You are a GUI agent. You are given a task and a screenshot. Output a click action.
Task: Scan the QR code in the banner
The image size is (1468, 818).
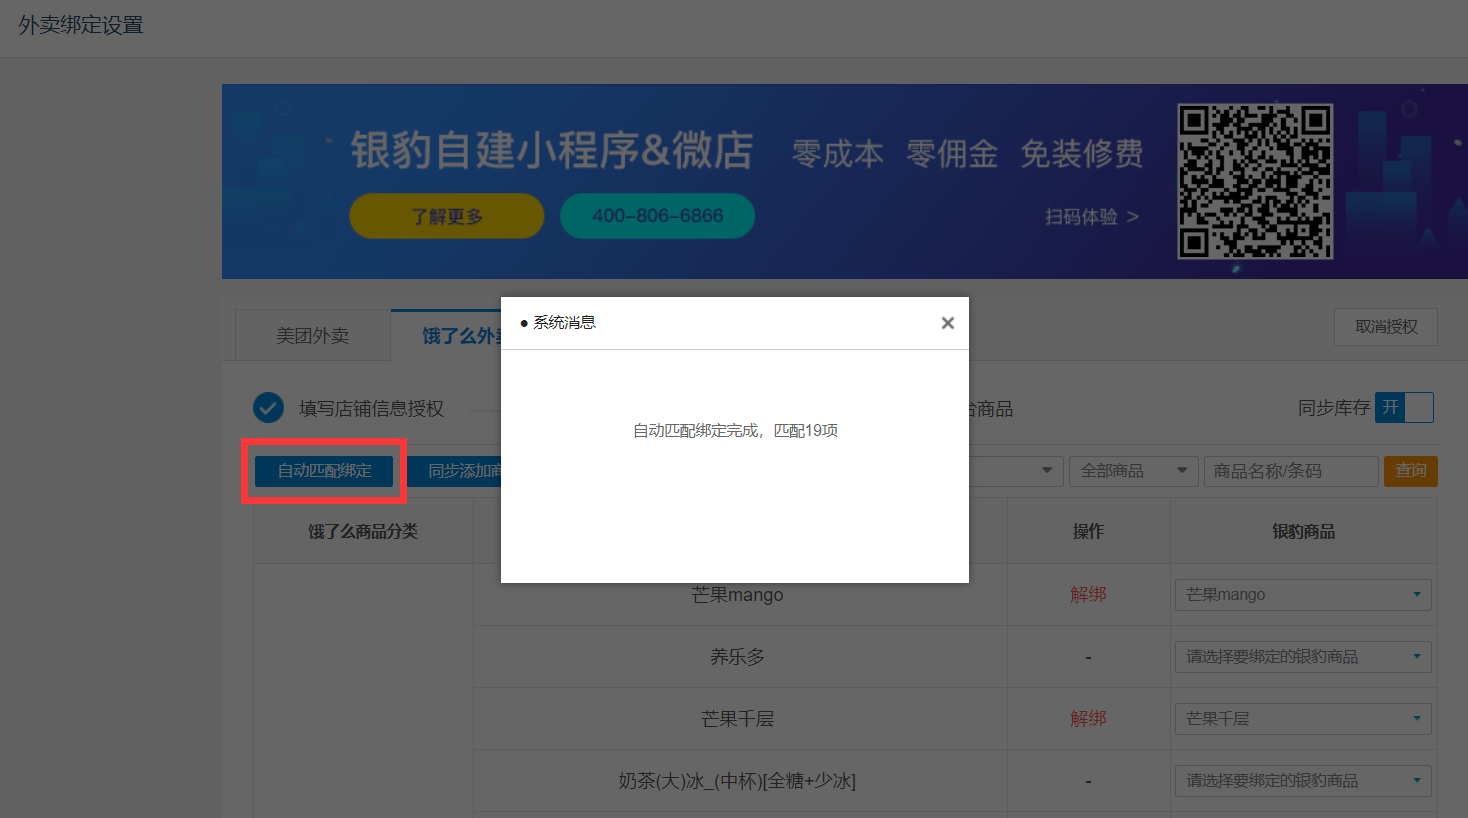coord(1255,181)
